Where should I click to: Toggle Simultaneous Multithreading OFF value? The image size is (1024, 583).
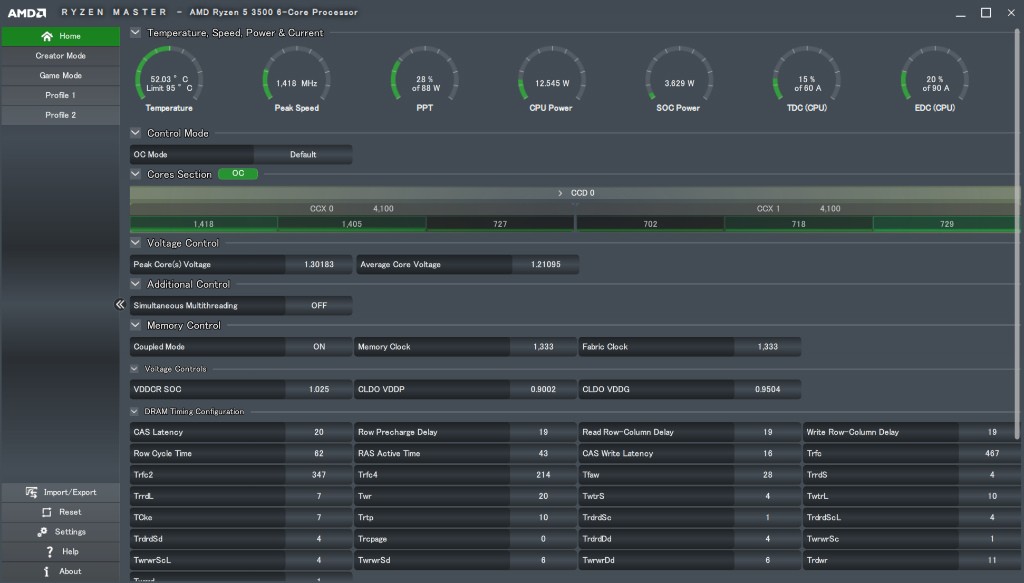(318, 306)
